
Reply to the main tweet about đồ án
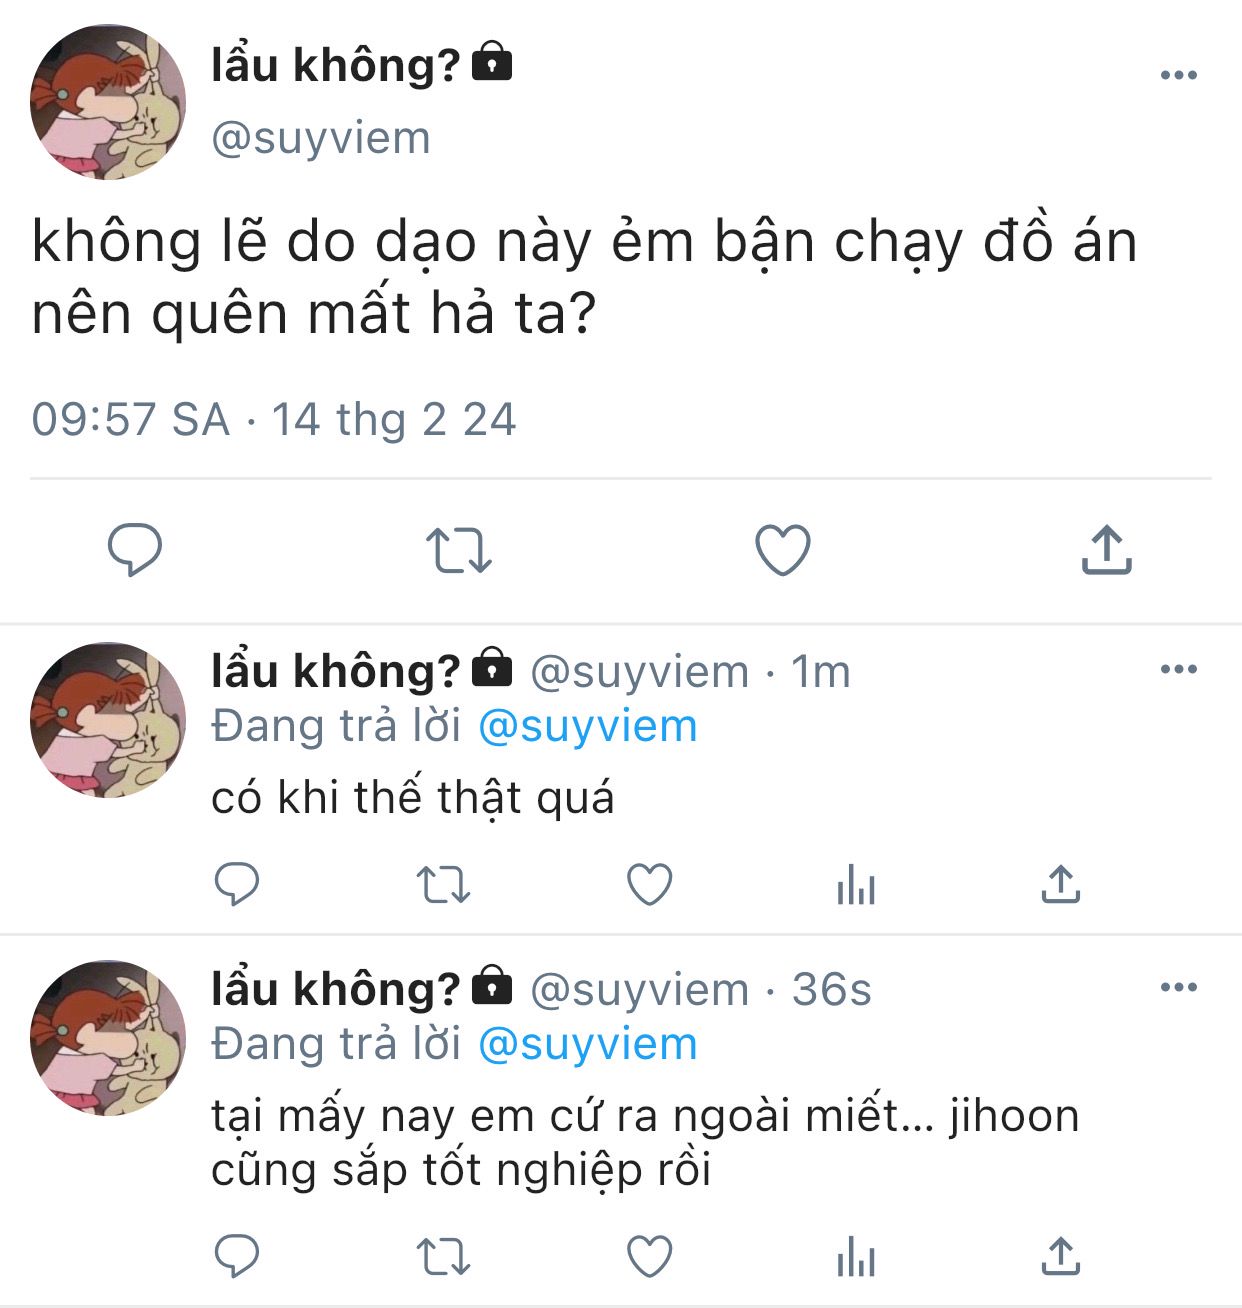point(135,549)
